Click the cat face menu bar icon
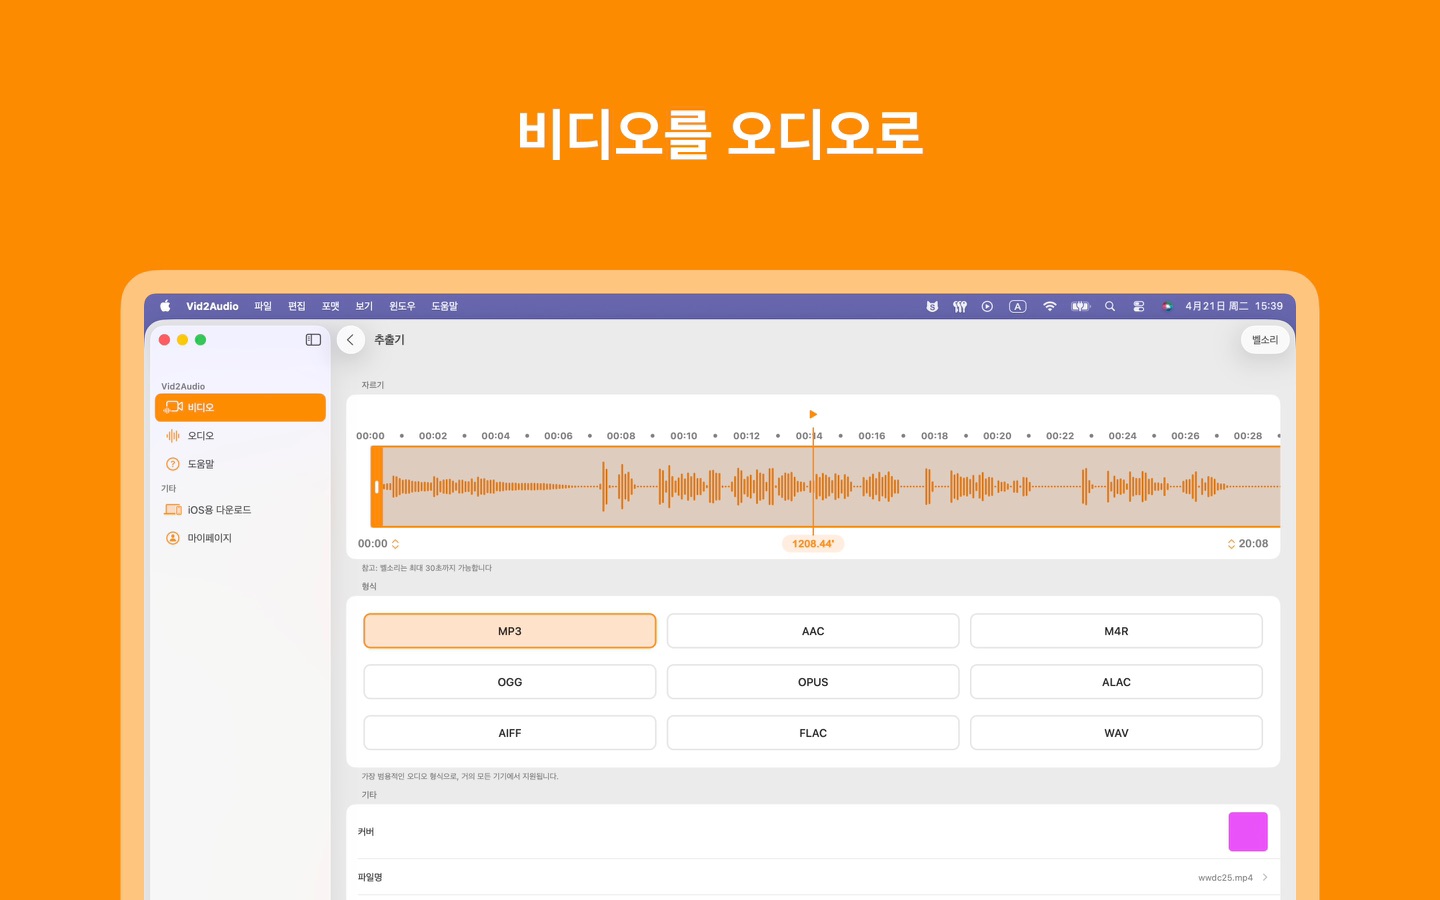The height and width of the screenshot is (900, 1440). 932,307
